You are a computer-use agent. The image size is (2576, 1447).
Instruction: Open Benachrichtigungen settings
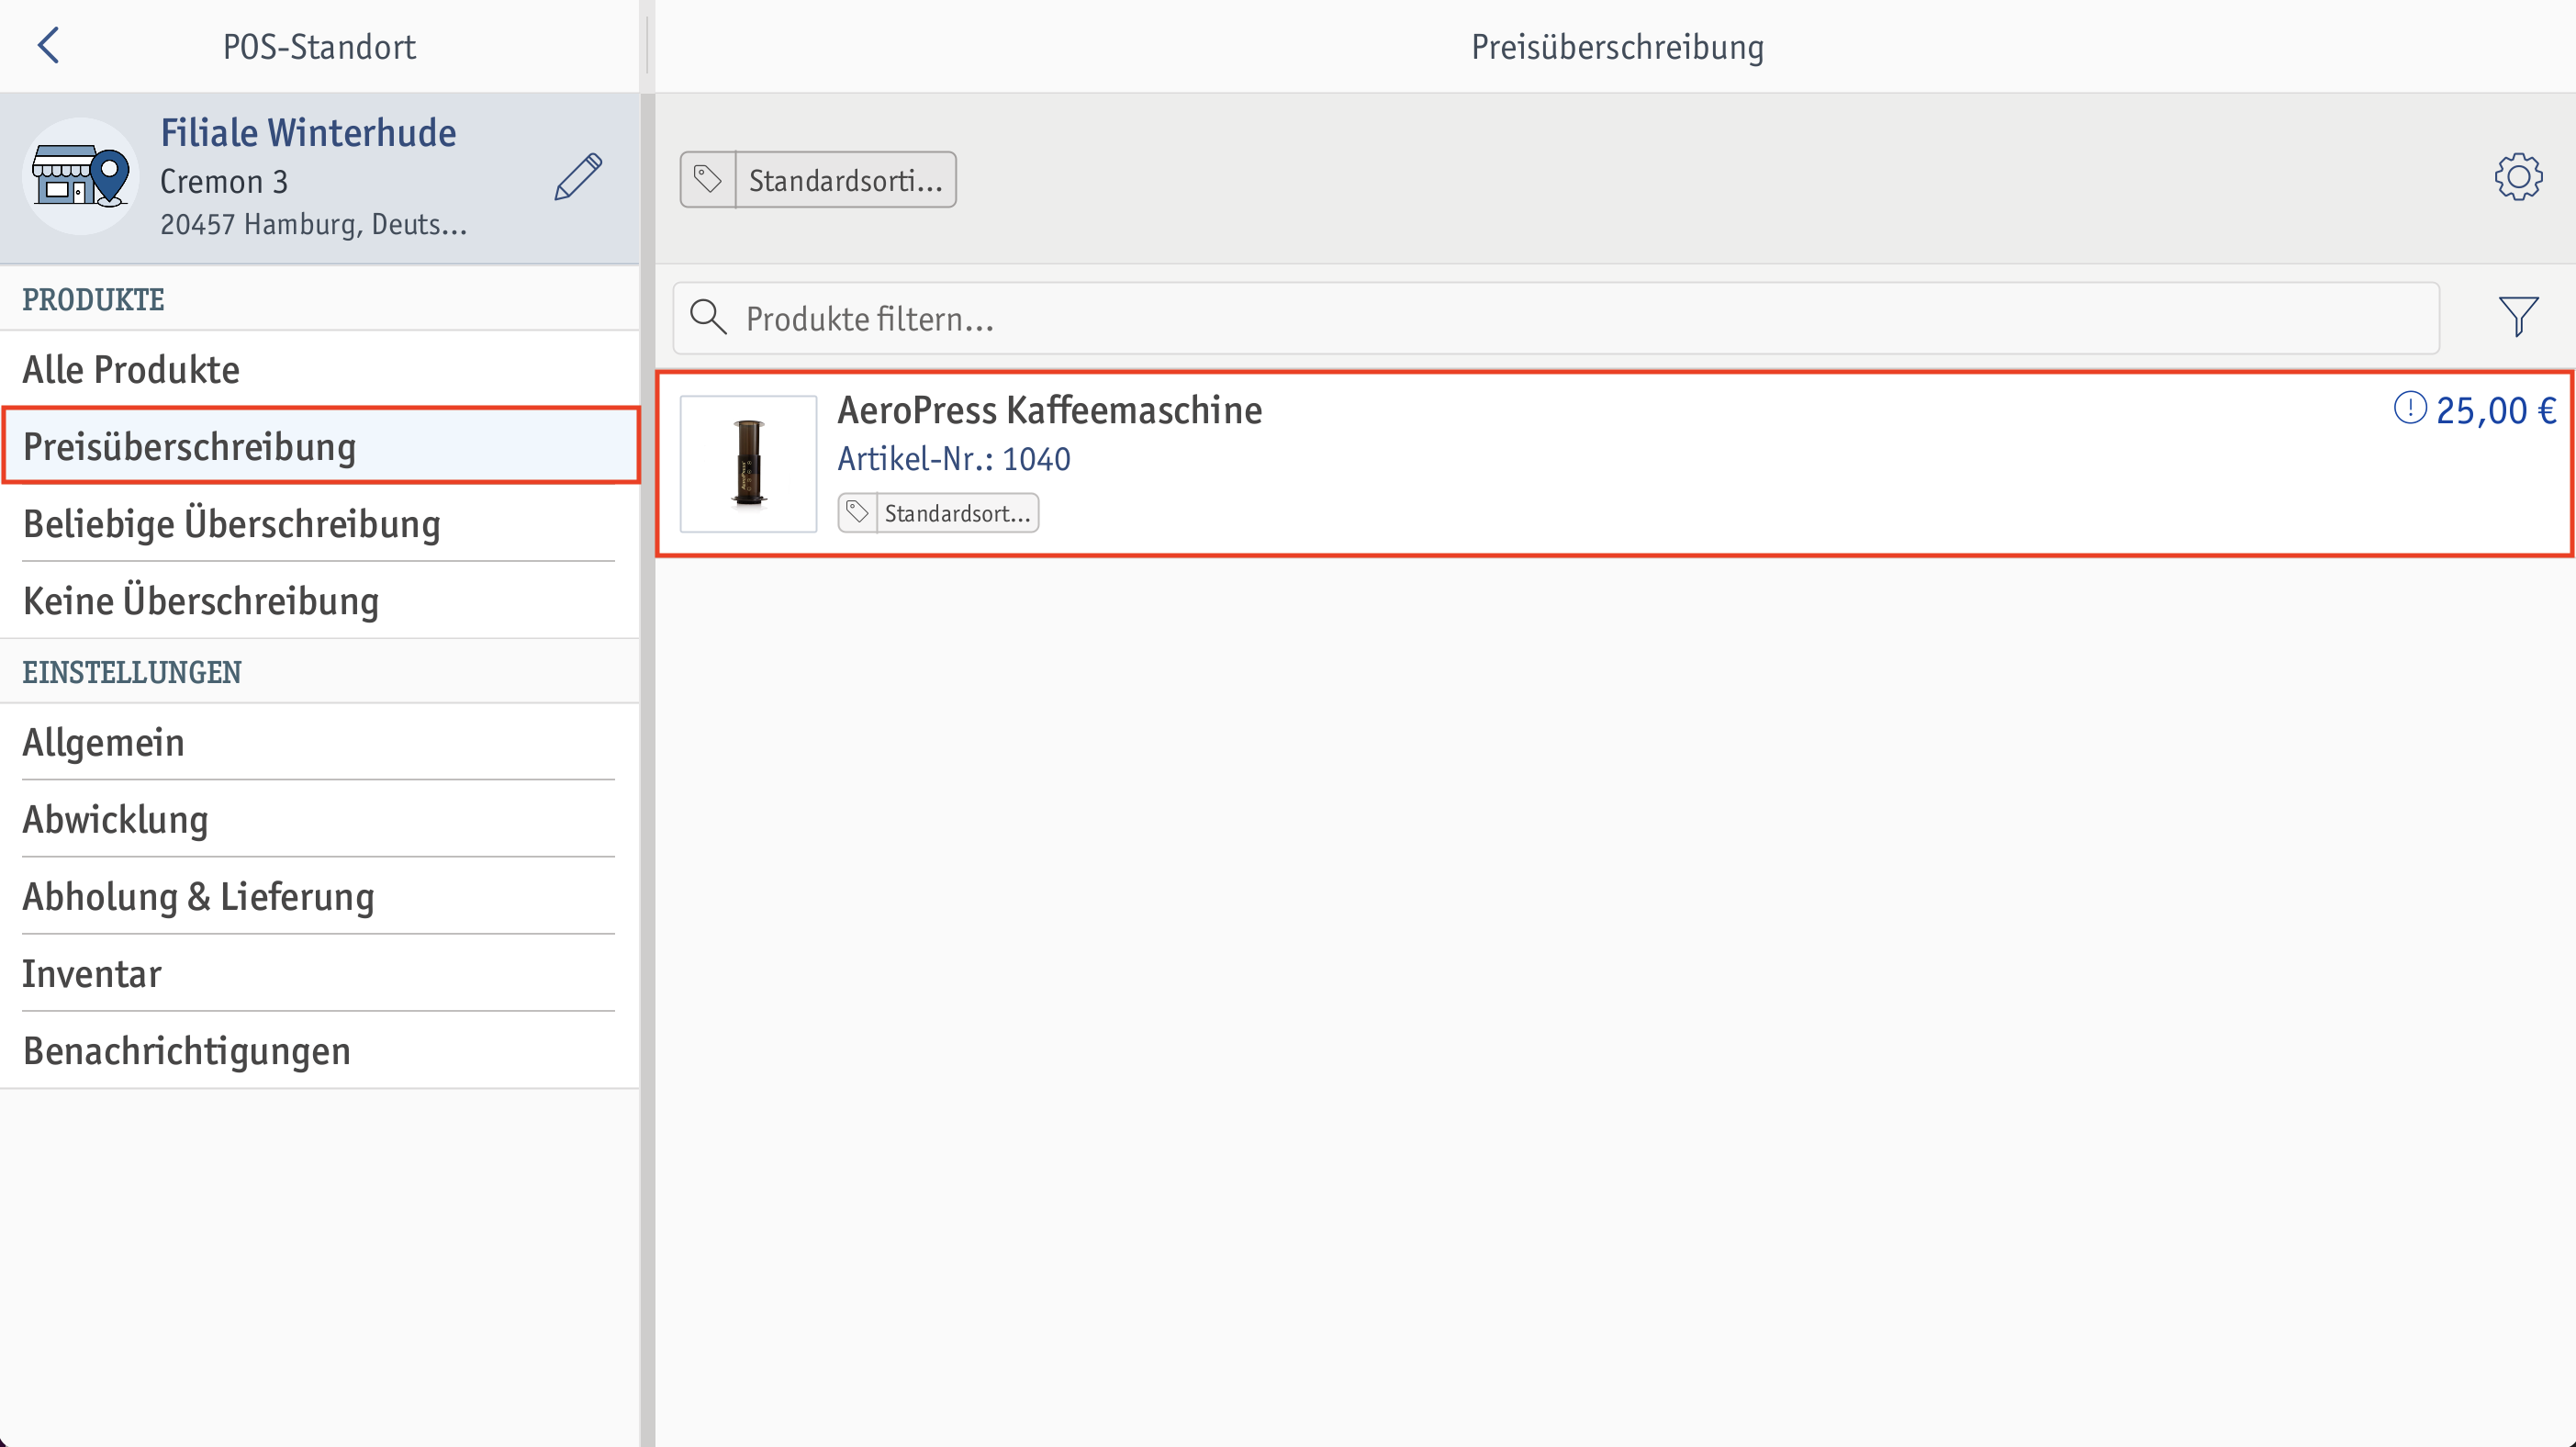pos(320,1051)
